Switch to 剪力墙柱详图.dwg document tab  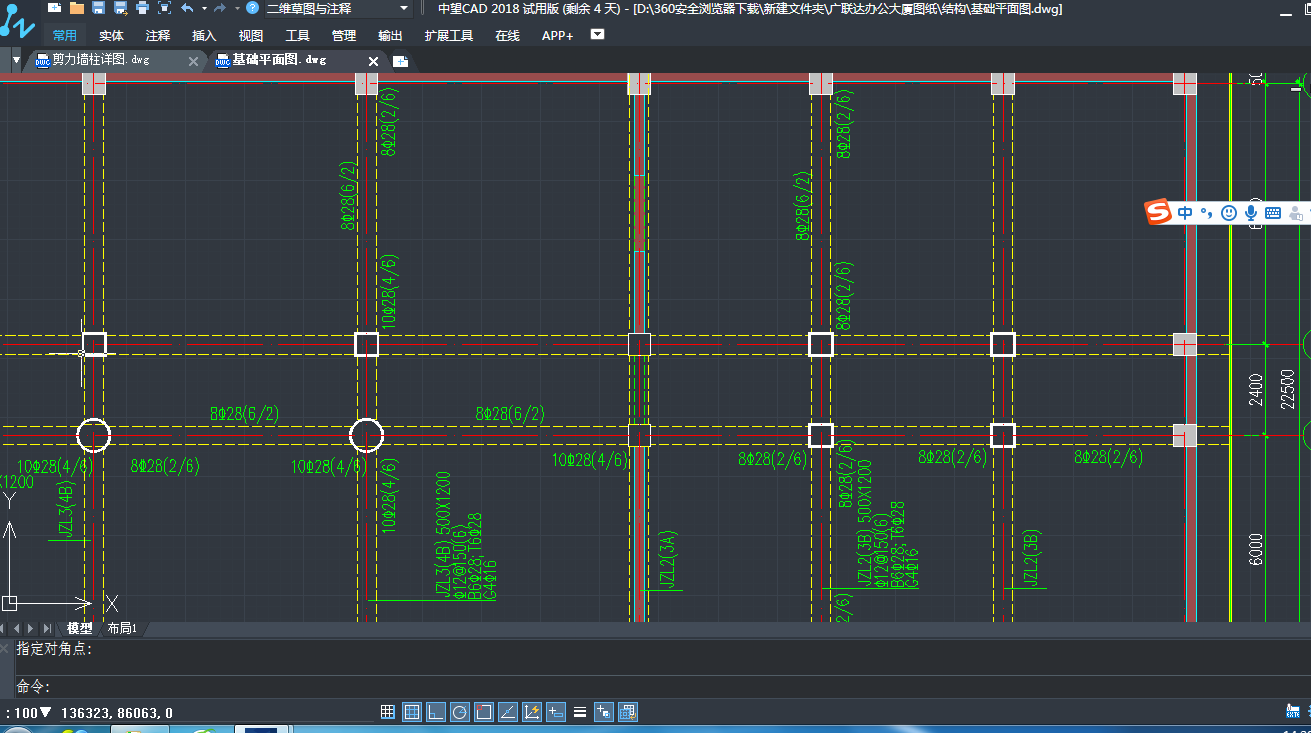[100, 60]
